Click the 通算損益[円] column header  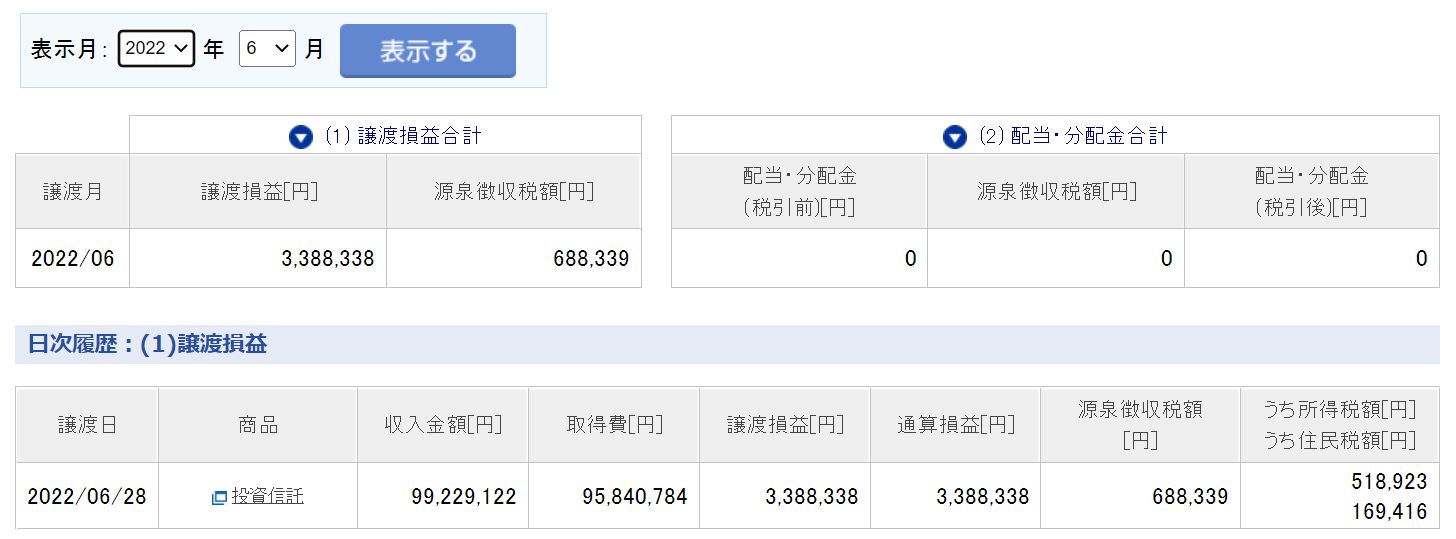956,425
